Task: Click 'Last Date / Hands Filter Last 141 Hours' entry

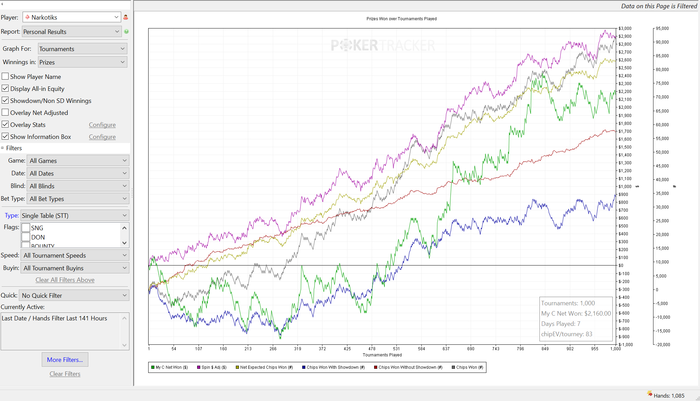Action: click(54, 318)
